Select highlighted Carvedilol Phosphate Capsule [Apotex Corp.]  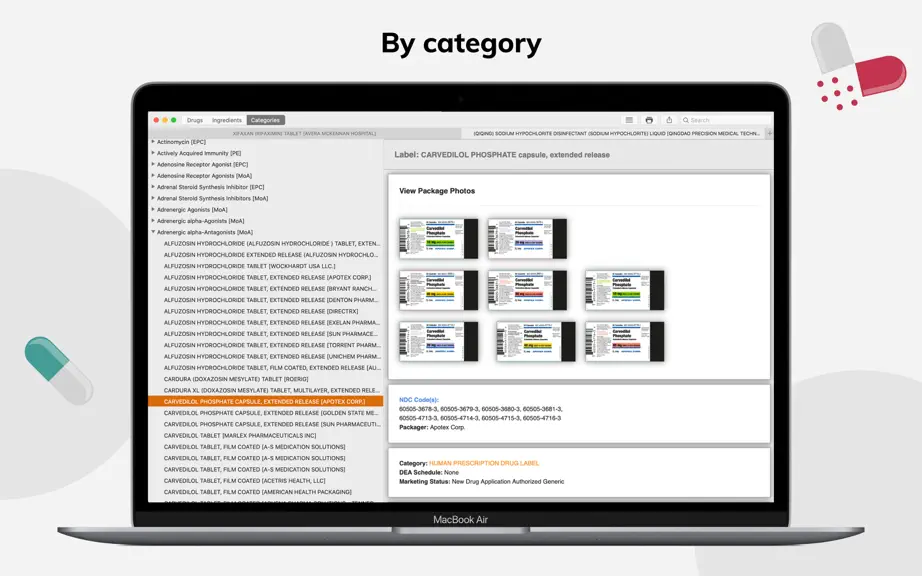[x=266, y=401]
